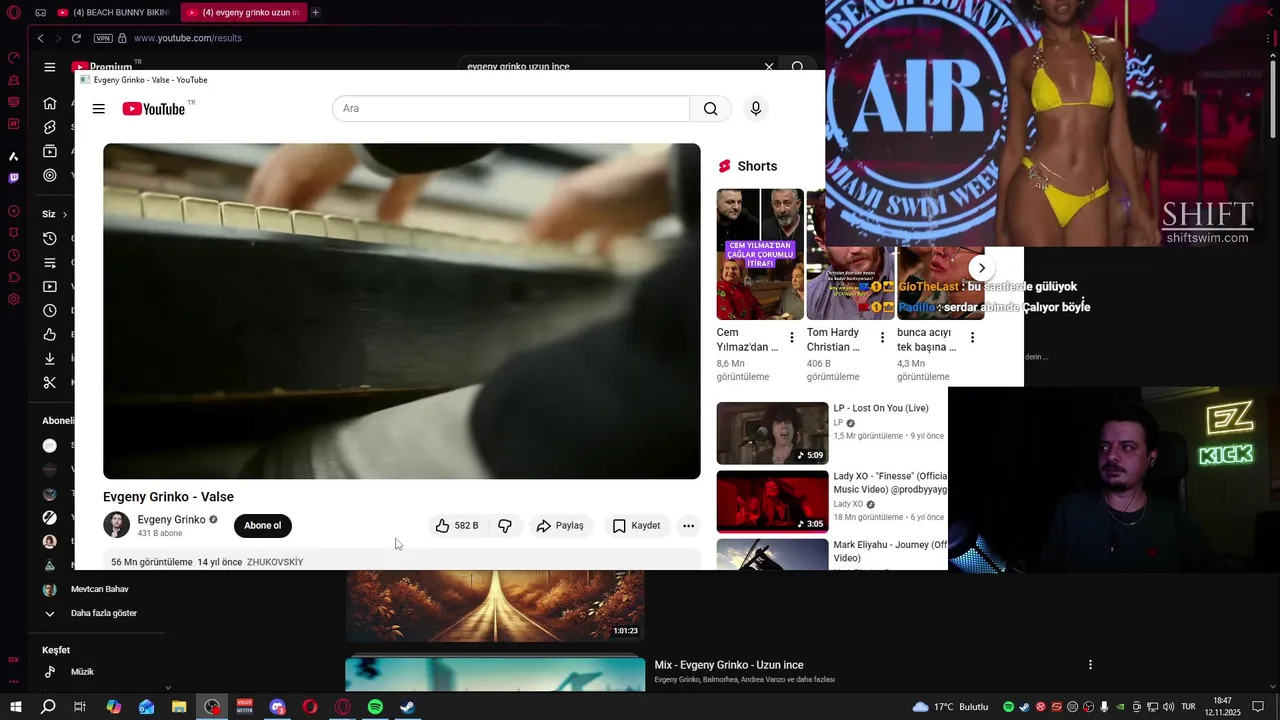Open the hamburger menu in Valse popup

98,109
